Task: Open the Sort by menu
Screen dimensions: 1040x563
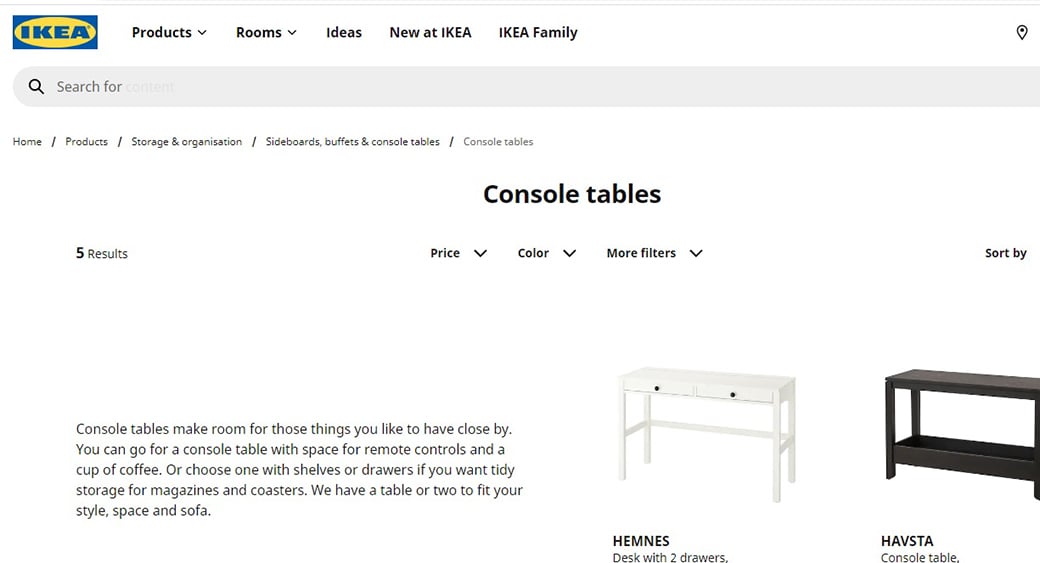Action: [1005, 253]
